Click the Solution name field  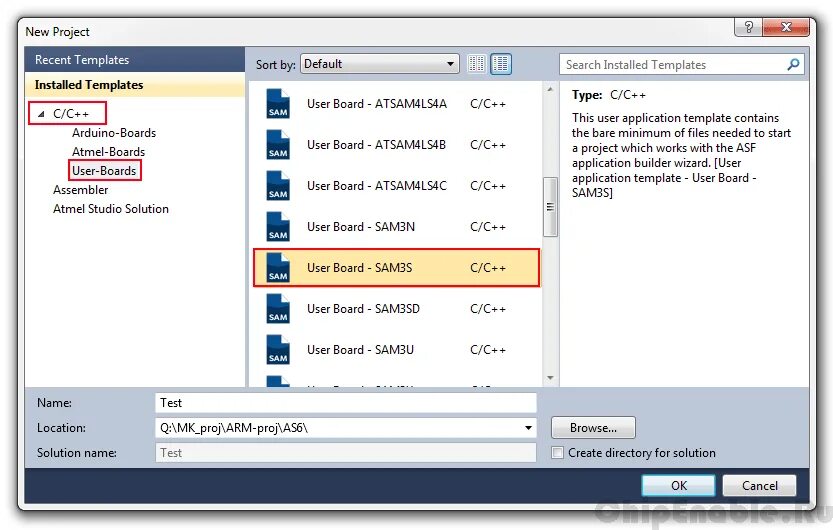coord(346,452)
